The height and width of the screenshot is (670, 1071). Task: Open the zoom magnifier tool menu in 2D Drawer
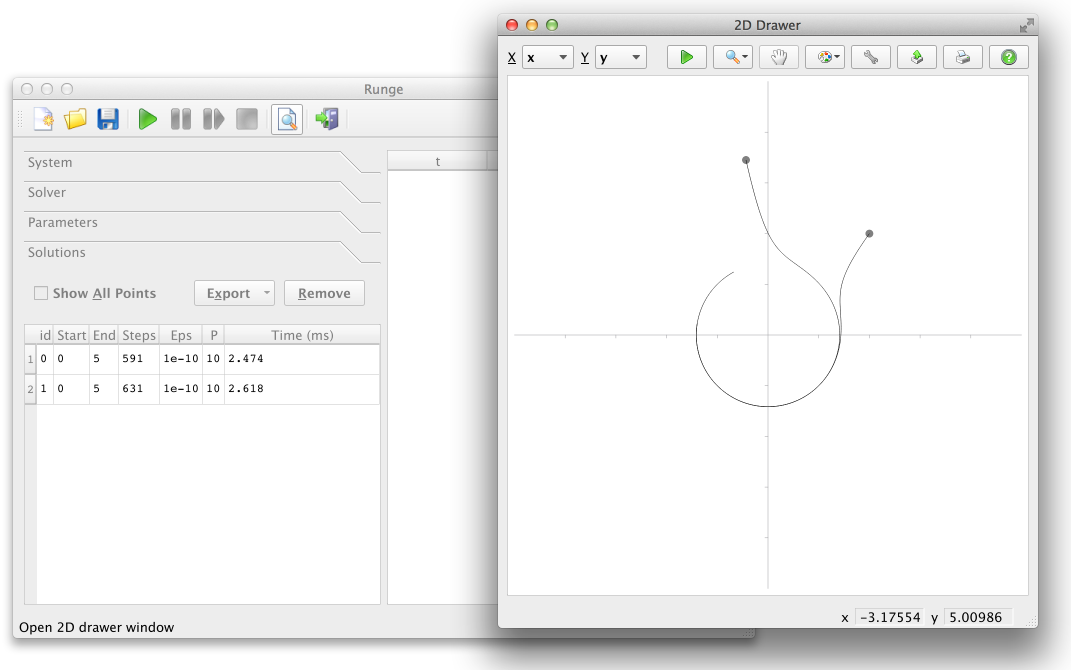[733, 57]
